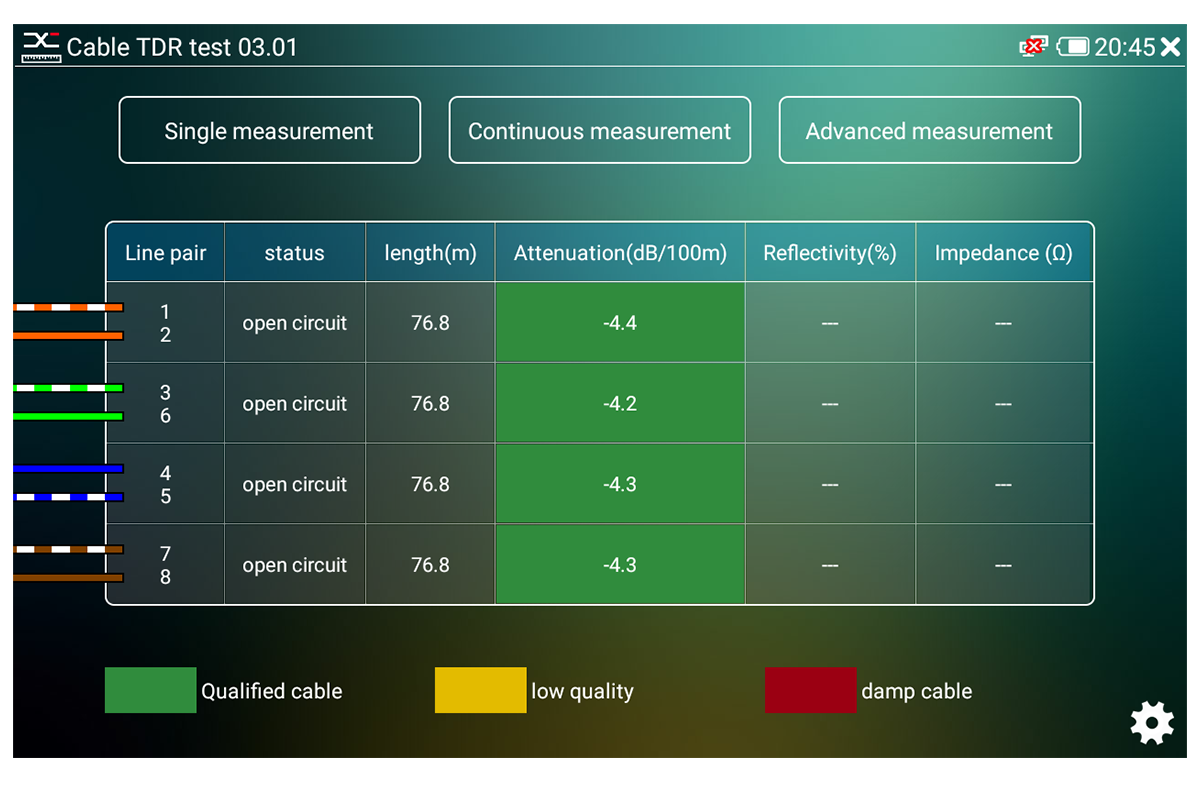Select the green wire pair 3-6 icon
1200x800 pixels.
coord(68,402)
